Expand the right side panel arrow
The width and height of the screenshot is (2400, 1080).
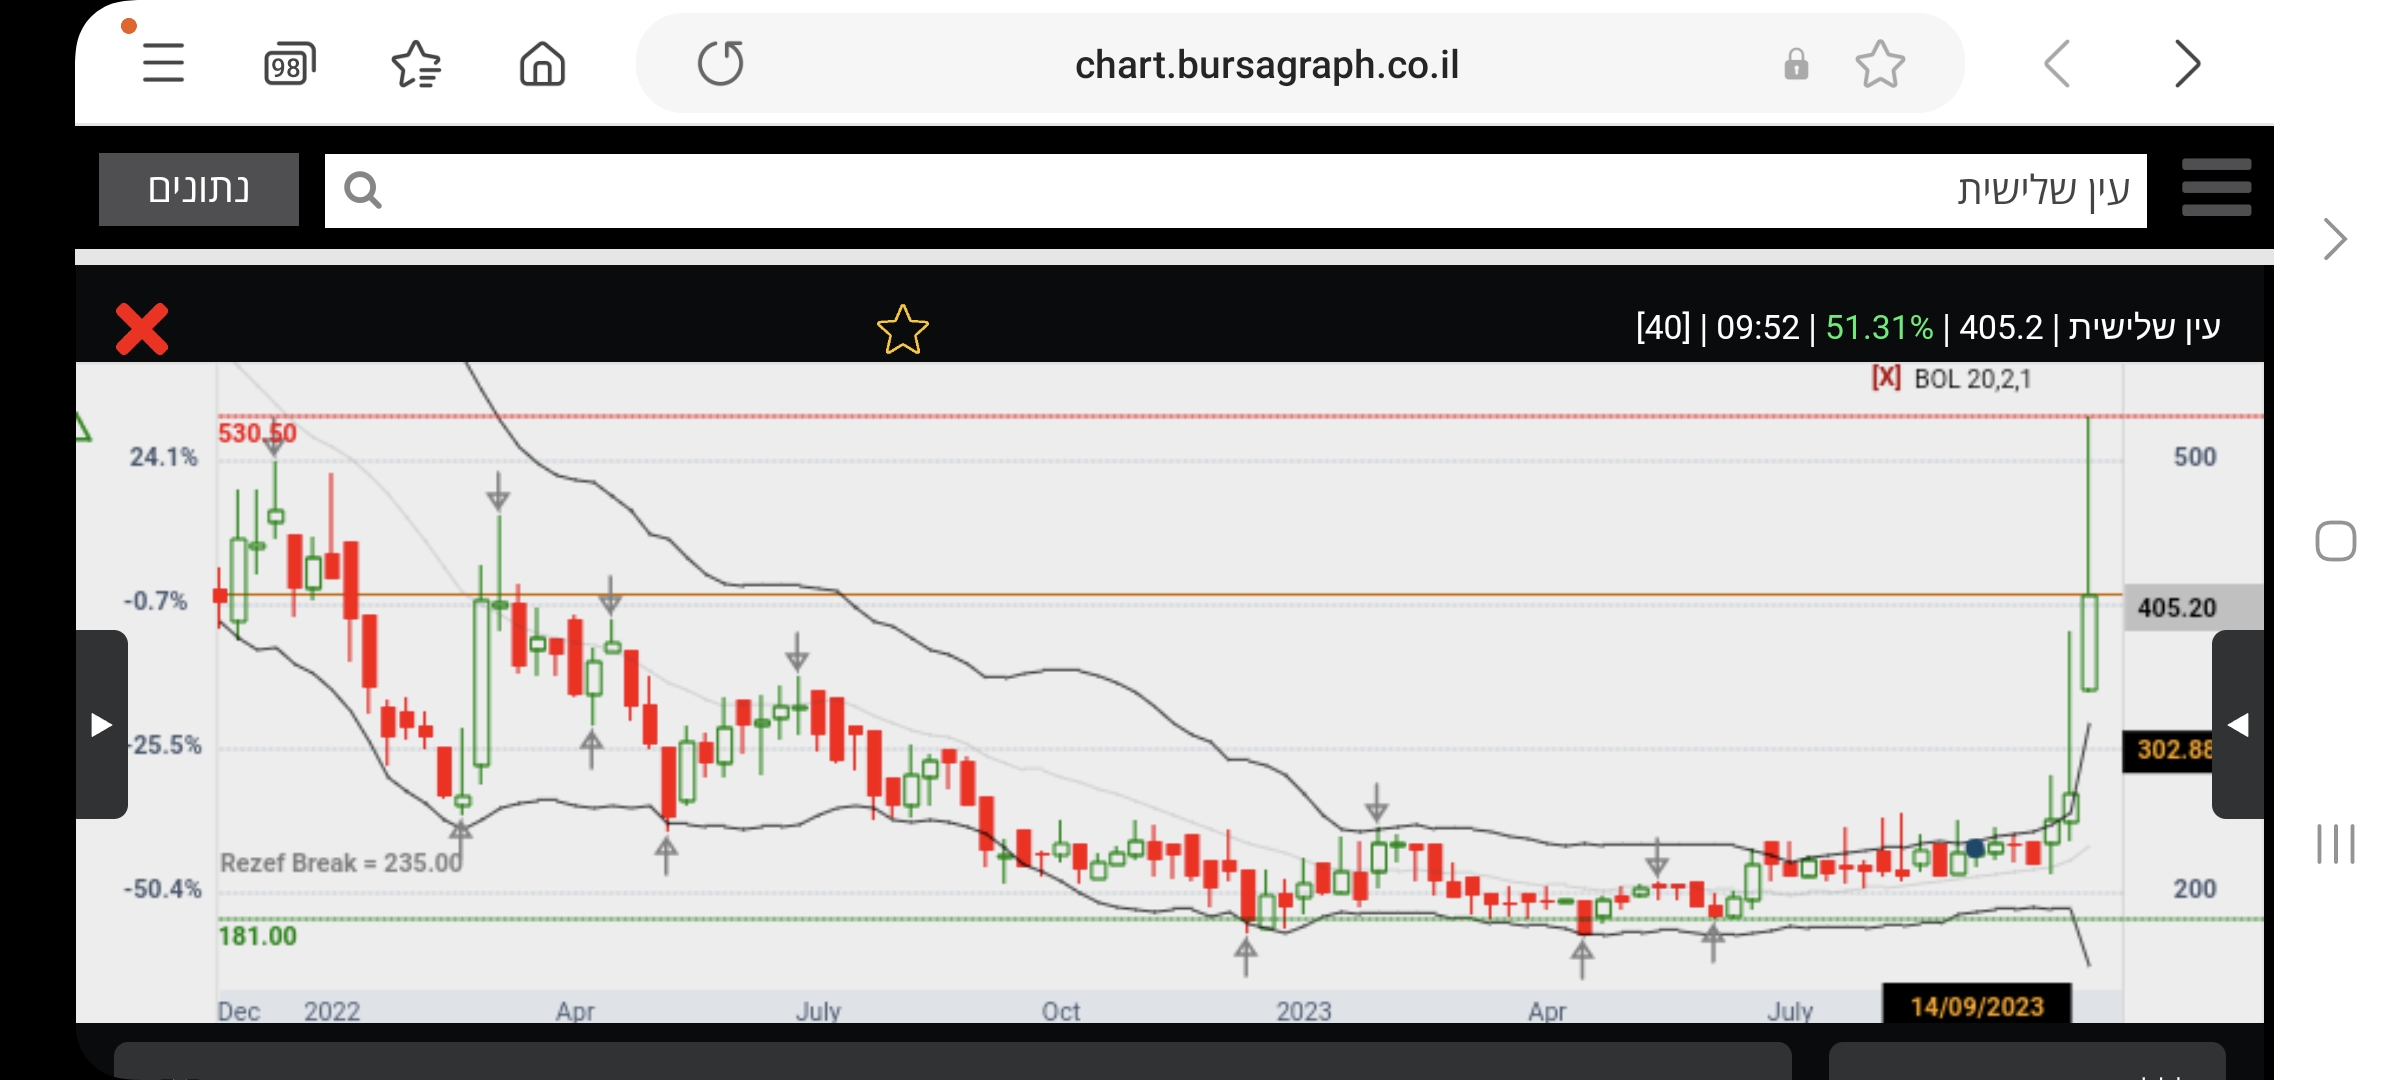click(x=2238, y=724)
